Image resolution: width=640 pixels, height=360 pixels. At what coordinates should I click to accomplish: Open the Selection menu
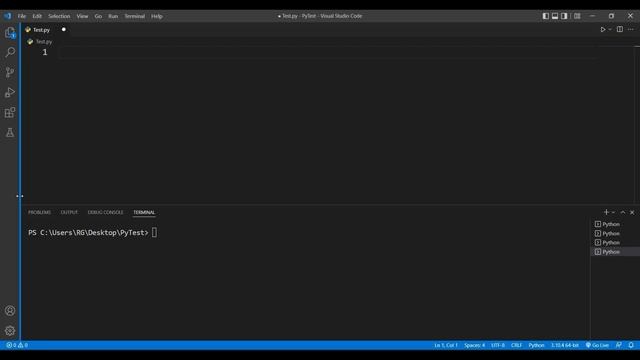coord(59,16)
